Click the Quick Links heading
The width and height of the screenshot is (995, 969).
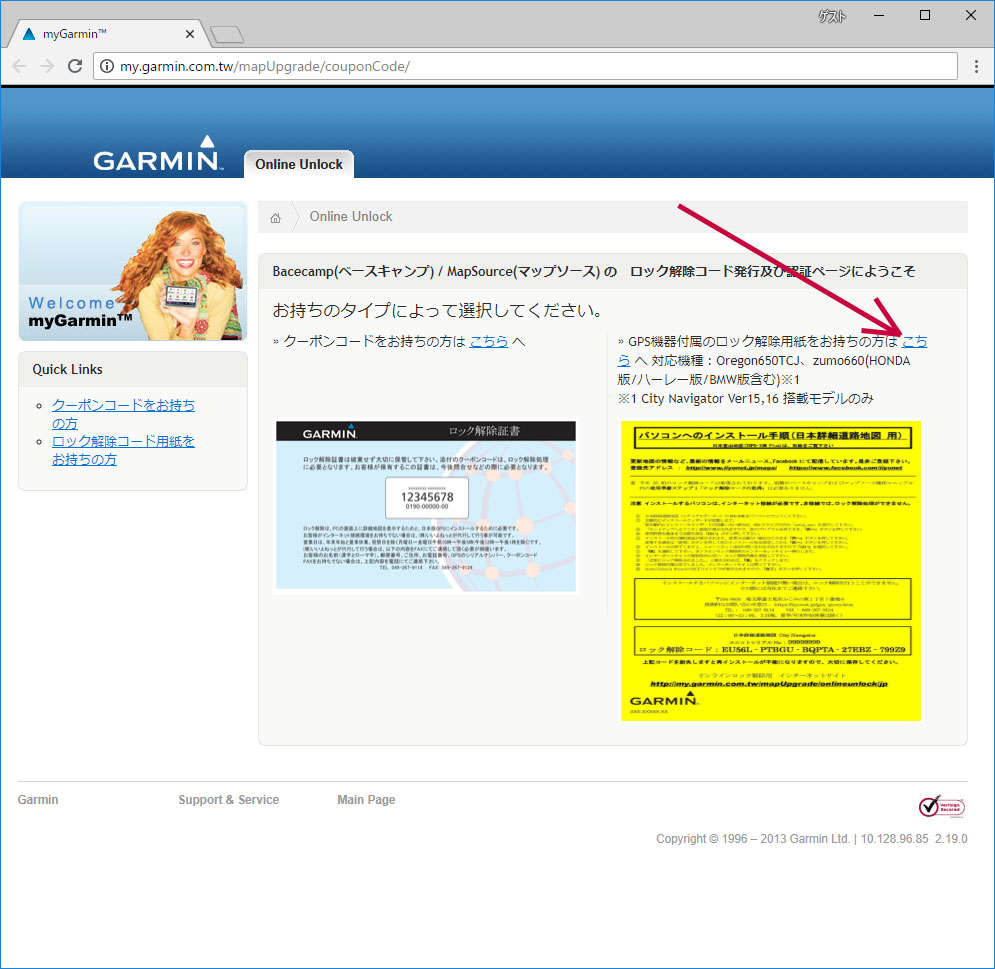click(67, 369)
